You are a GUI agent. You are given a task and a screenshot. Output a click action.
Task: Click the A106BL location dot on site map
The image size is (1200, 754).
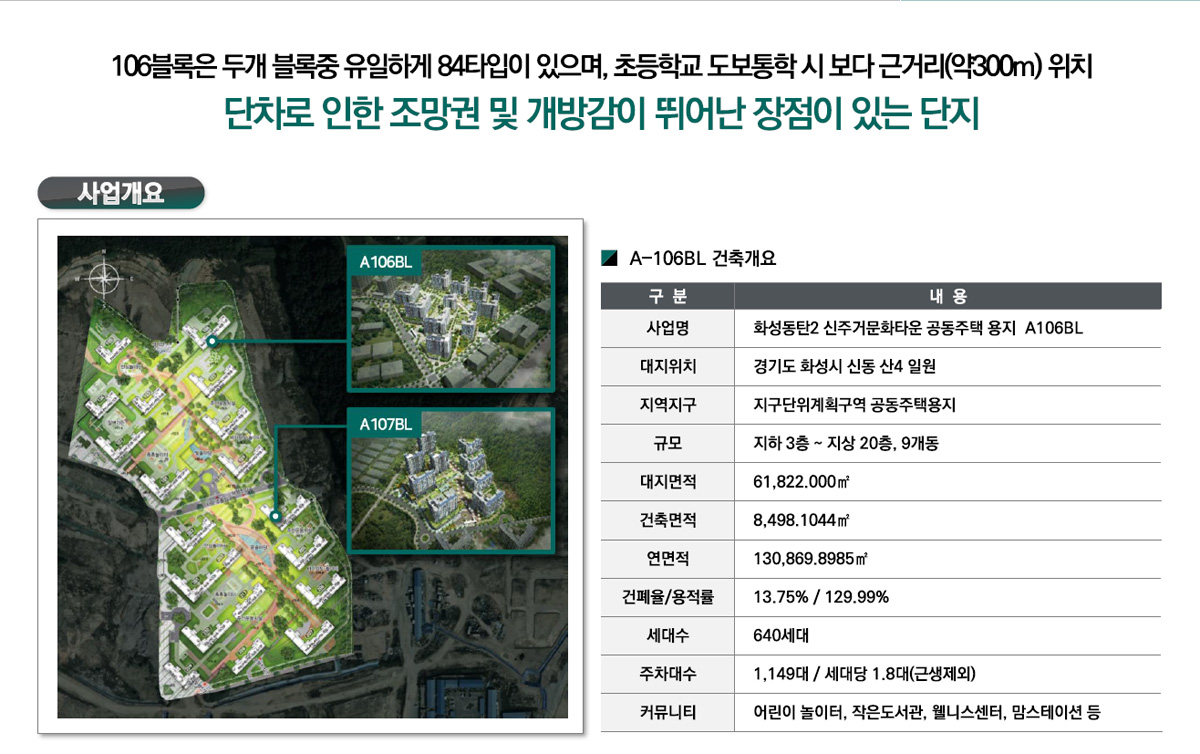pos(213,343)
